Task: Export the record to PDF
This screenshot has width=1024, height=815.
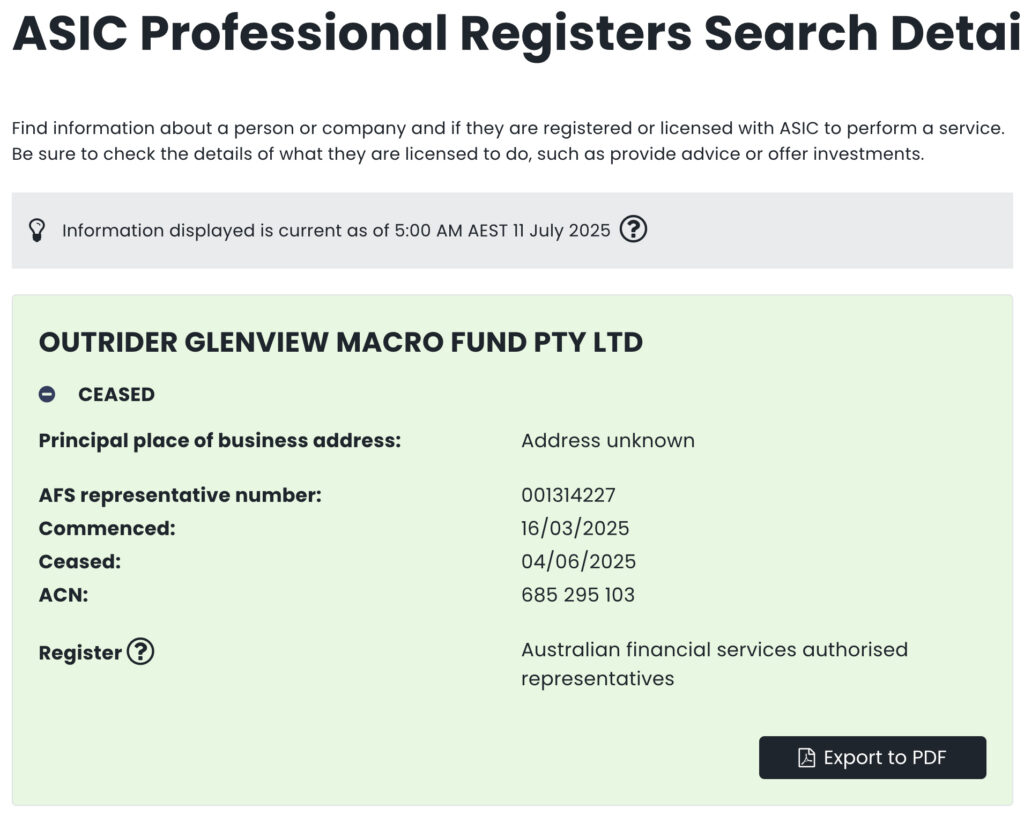Action: [x=872, y=758]
